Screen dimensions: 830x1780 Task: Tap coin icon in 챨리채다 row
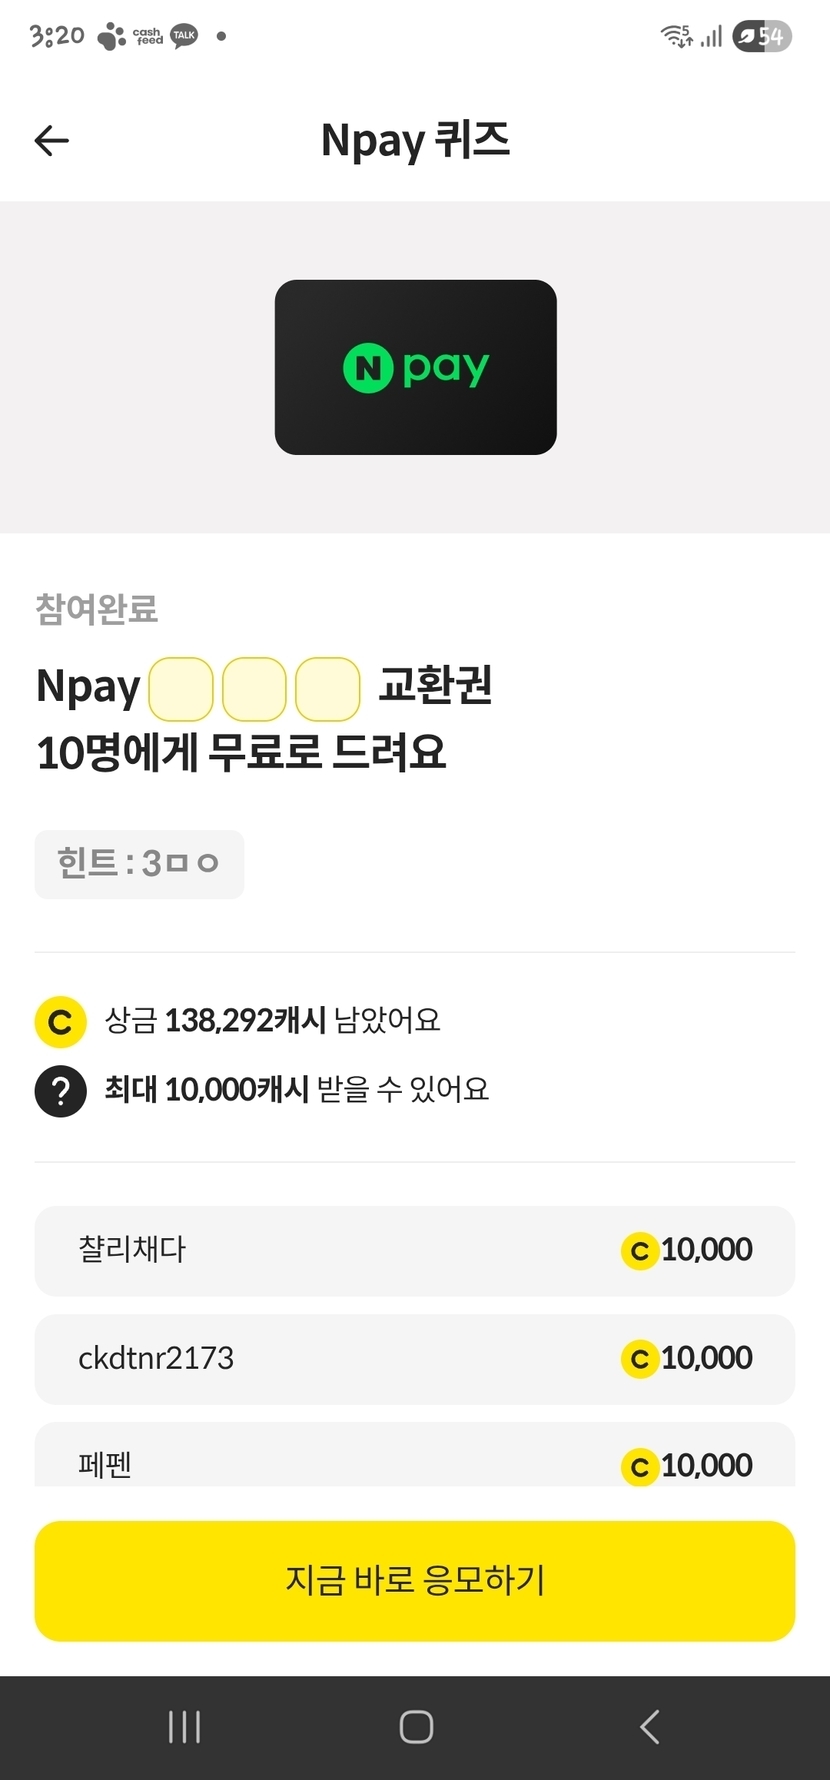click(640, 1251)
